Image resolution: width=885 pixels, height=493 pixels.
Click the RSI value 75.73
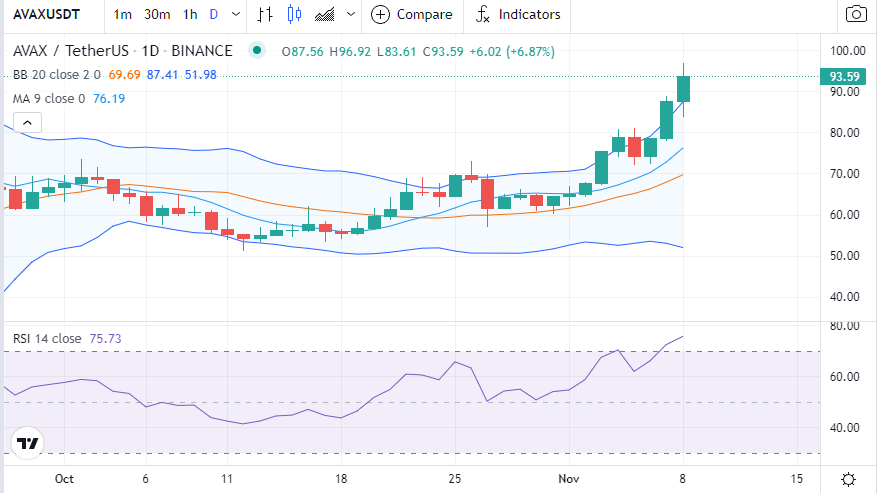tap(106, 338)
